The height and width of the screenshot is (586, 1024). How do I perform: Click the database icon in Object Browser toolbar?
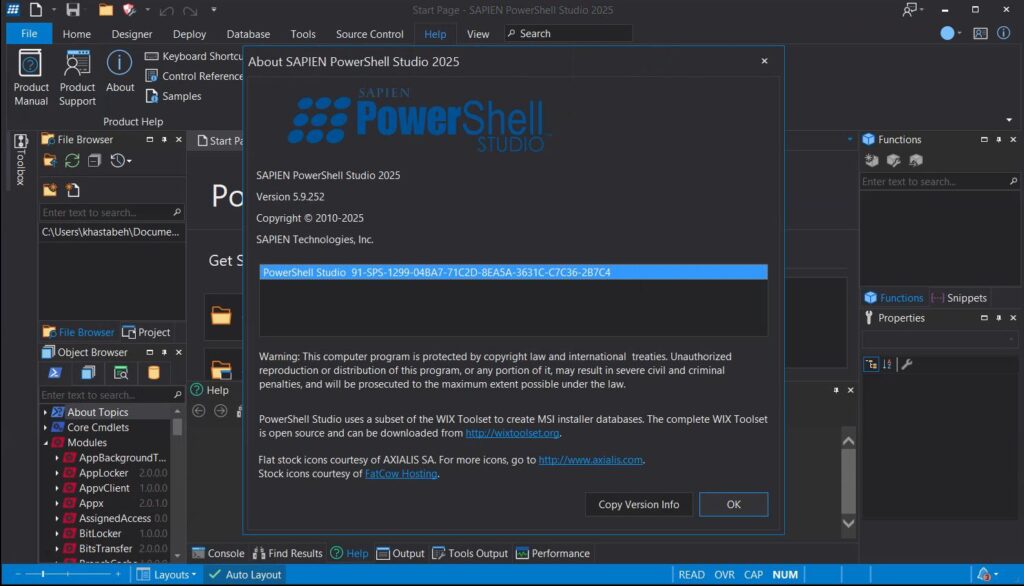pyautogui.click(x=153, y=373)
